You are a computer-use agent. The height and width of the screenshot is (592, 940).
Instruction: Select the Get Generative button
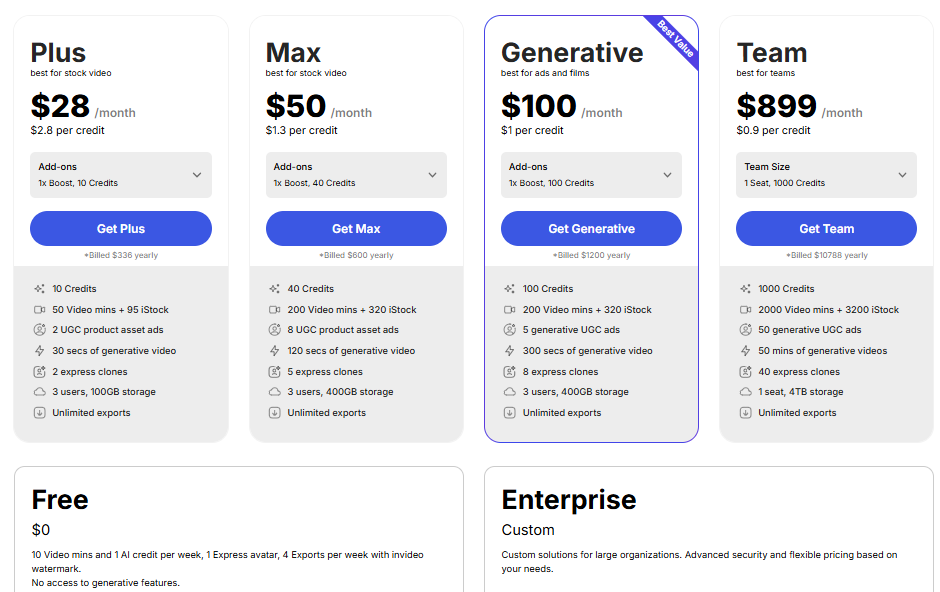591,228
